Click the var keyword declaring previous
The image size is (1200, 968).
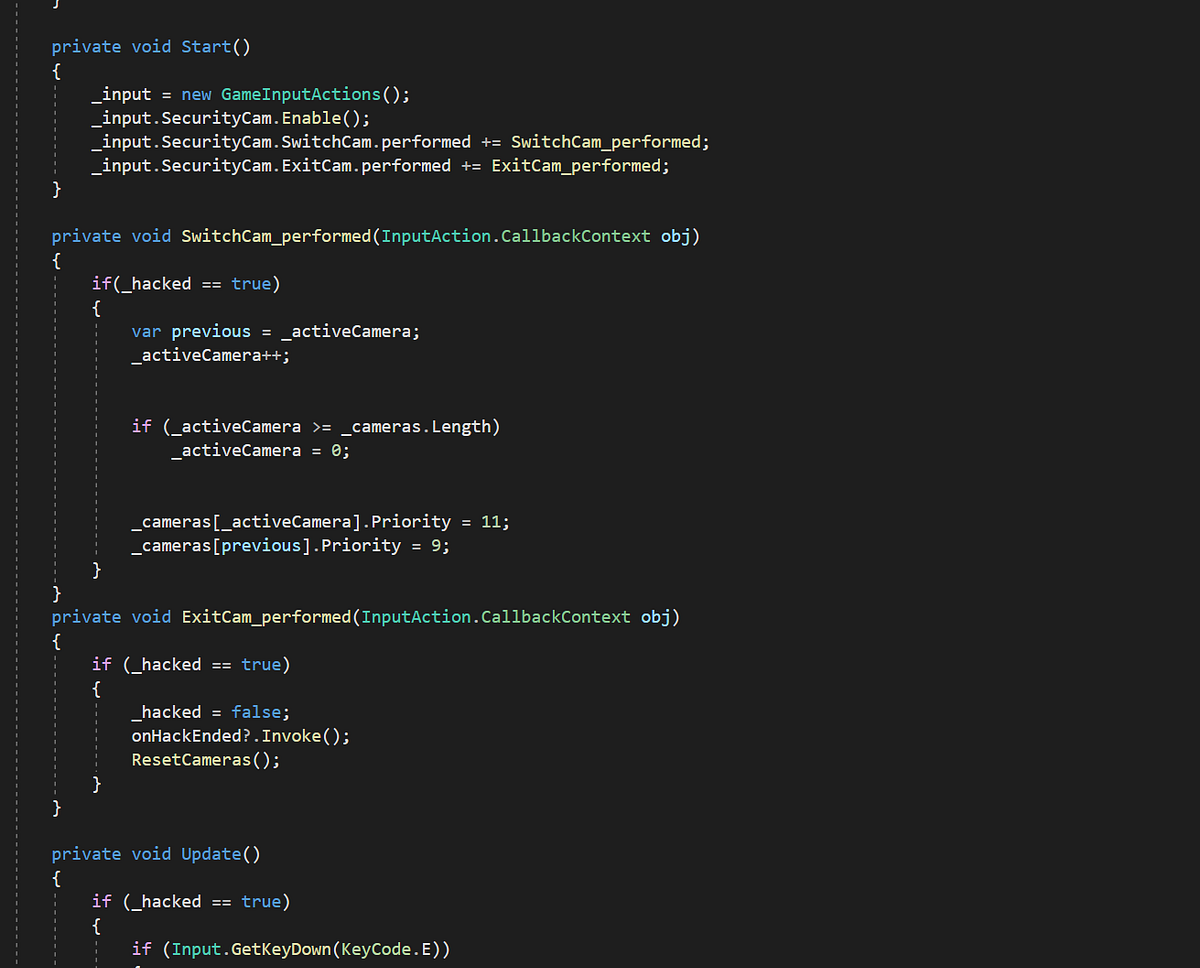[x=145, y=331]
